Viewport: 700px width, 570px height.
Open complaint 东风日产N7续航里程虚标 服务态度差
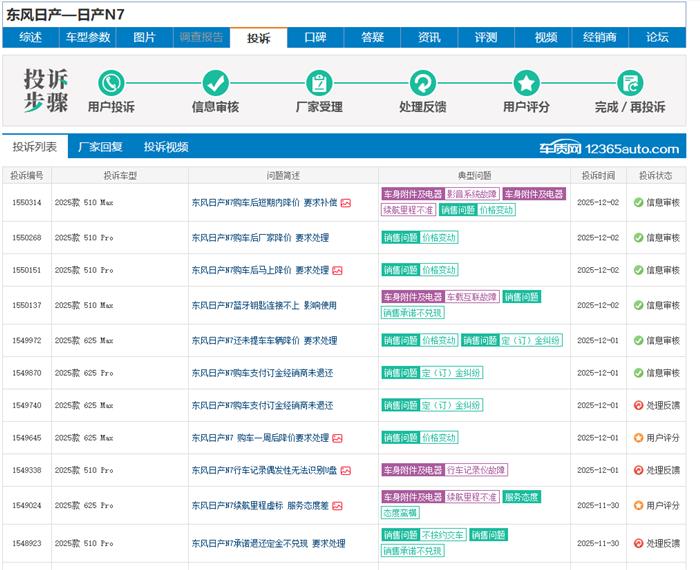tap(259, 506)
